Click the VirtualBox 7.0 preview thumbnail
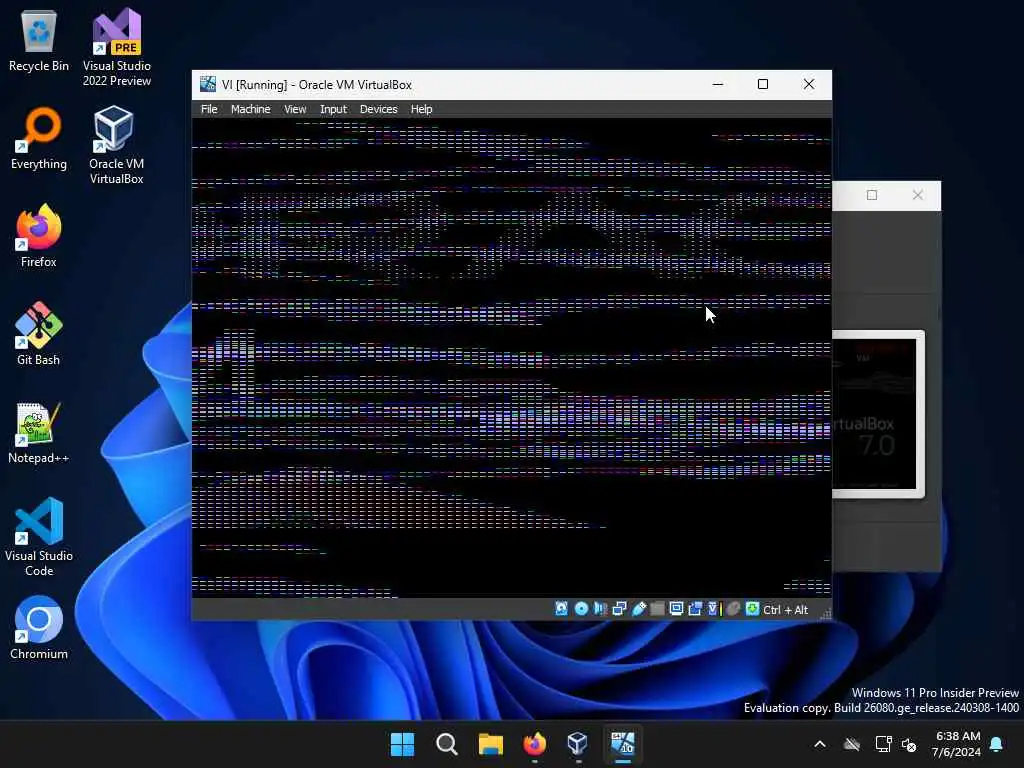 point(877,414)
